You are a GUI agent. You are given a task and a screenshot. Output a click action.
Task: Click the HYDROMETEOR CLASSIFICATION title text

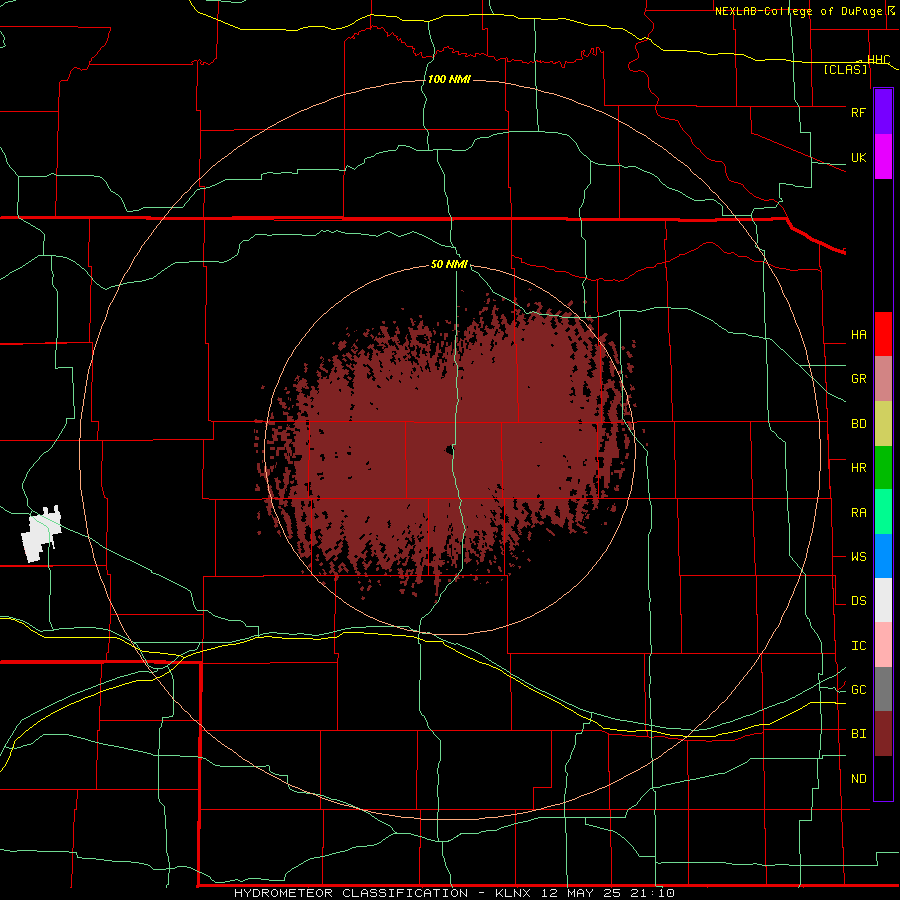click(x=351, y=893)
